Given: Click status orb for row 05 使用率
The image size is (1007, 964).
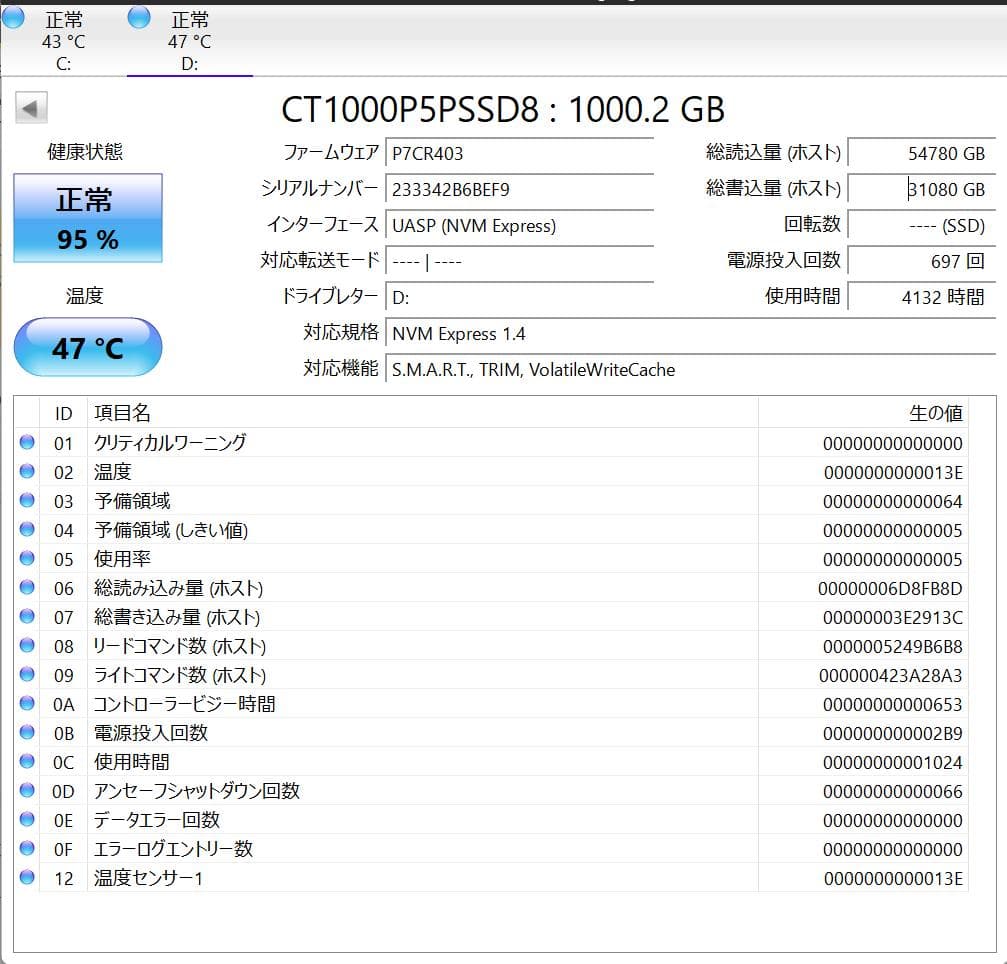Looking at the screenshot, I should coord(27,557).
